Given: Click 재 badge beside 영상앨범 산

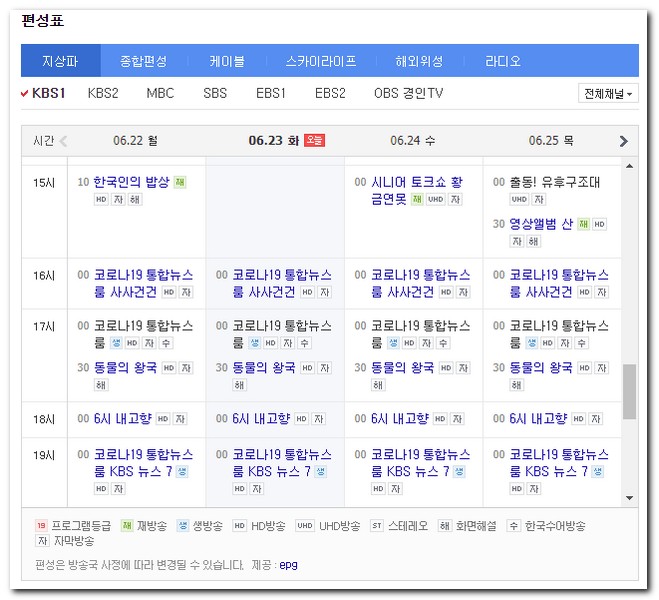Looking at the screenshot, I should click(x=583, y=224).
